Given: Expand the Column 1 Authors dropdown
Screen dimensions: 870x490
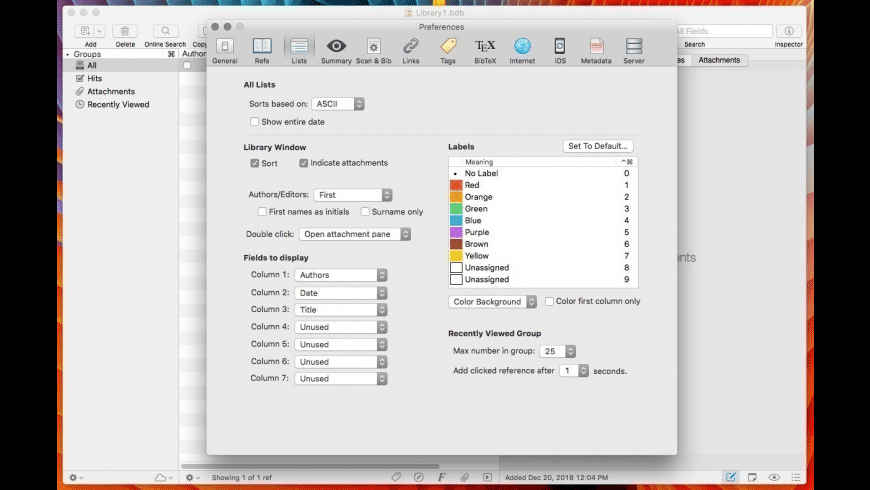Looking at the screenshot, I should click(x=341, y=275).
